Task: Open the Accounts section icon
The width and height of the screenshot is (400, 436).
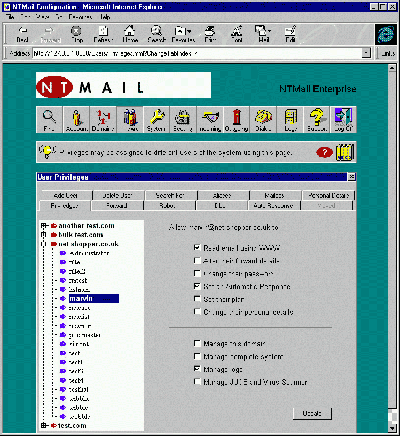Action: click(x=76, y=120)
